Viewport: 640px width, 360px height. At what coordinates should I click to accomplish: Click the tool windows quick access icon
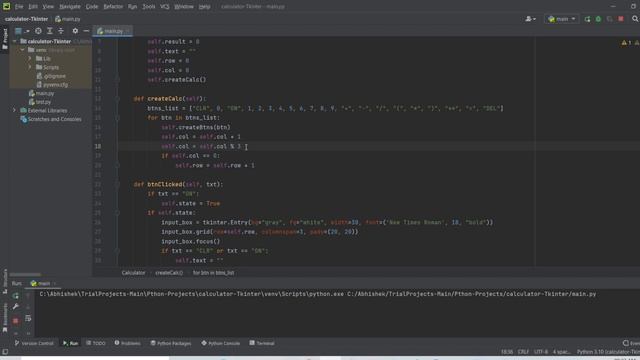[5, 352]
